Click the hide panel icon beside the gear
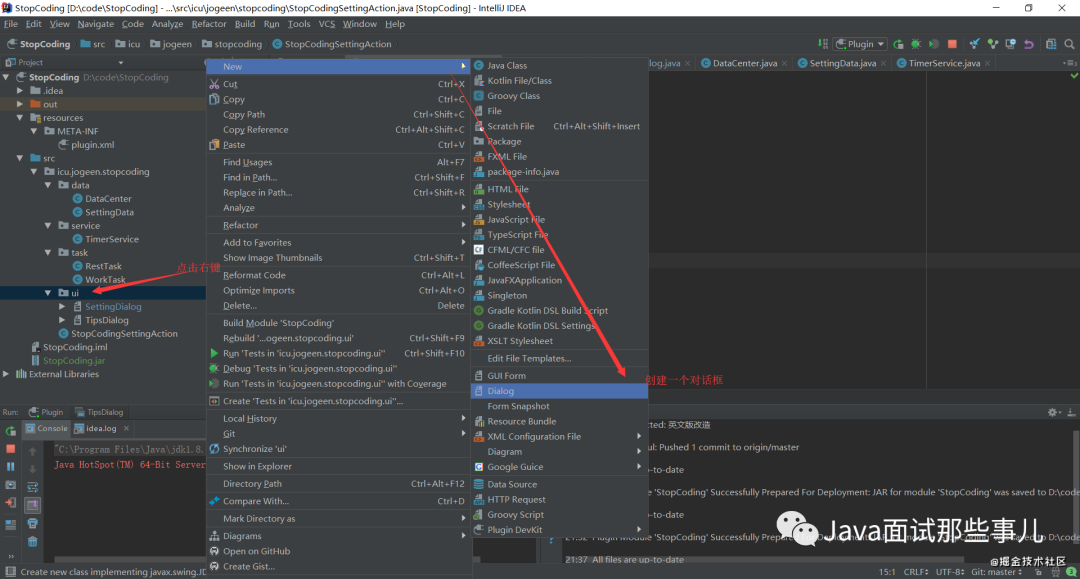The height and width of the screenshot is (579, 1080). click(1071, 412)
